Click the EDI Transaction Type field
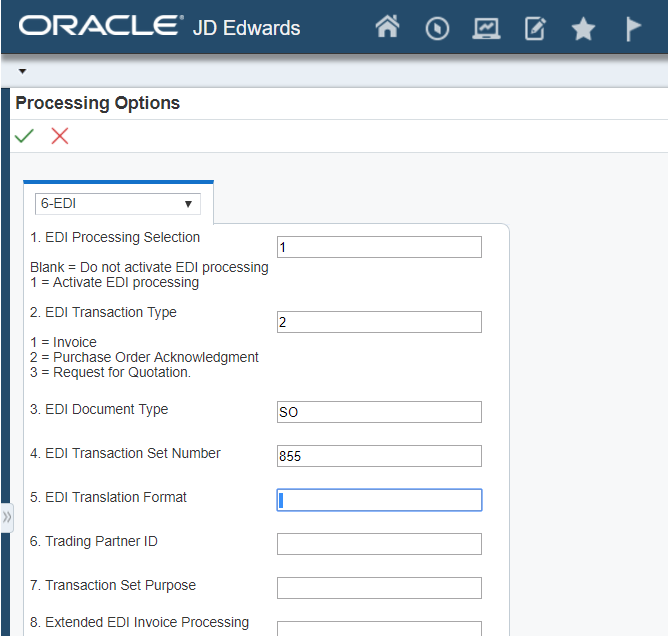The height and width of the screenshot is (636, 668). click(x=379, y=322)
